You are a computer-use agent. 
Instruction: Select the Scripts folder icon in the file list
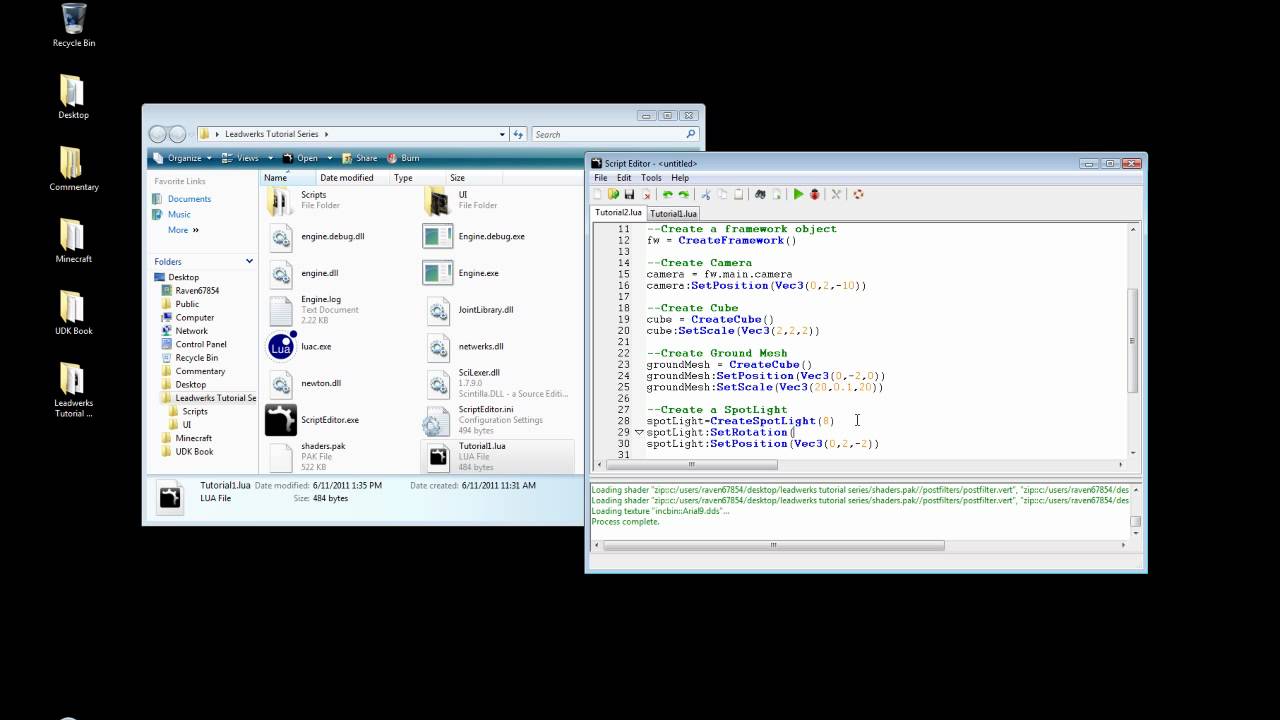pos(280,201)
